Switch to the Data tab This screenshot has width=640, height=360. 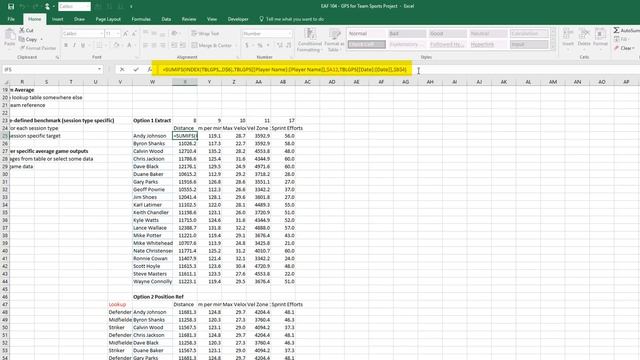pyautogui.click(x=166, y=19)
